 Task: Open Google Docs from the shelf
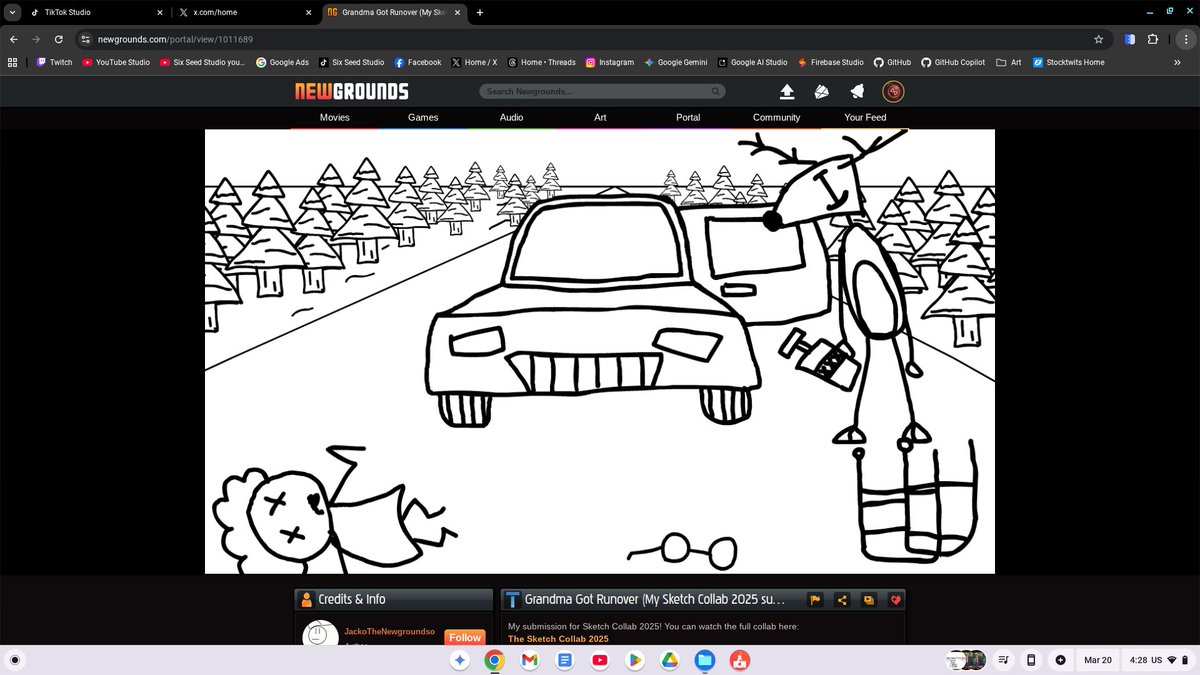[x=564, y=660]
